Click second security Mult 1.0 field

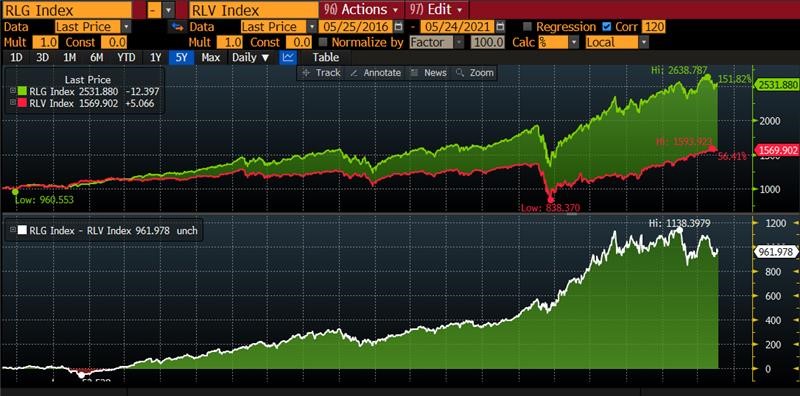[x=230, y=42]
